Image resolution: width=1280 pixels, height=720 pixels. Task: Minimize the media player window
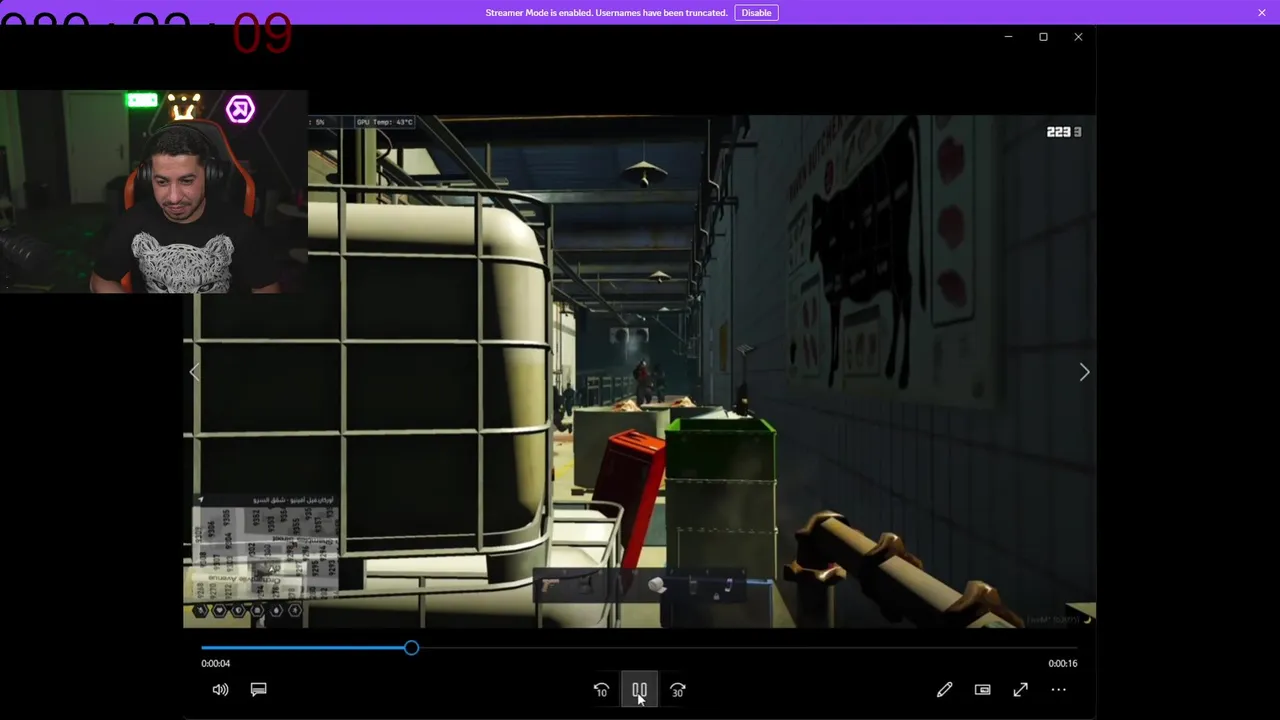(1008, 37)
